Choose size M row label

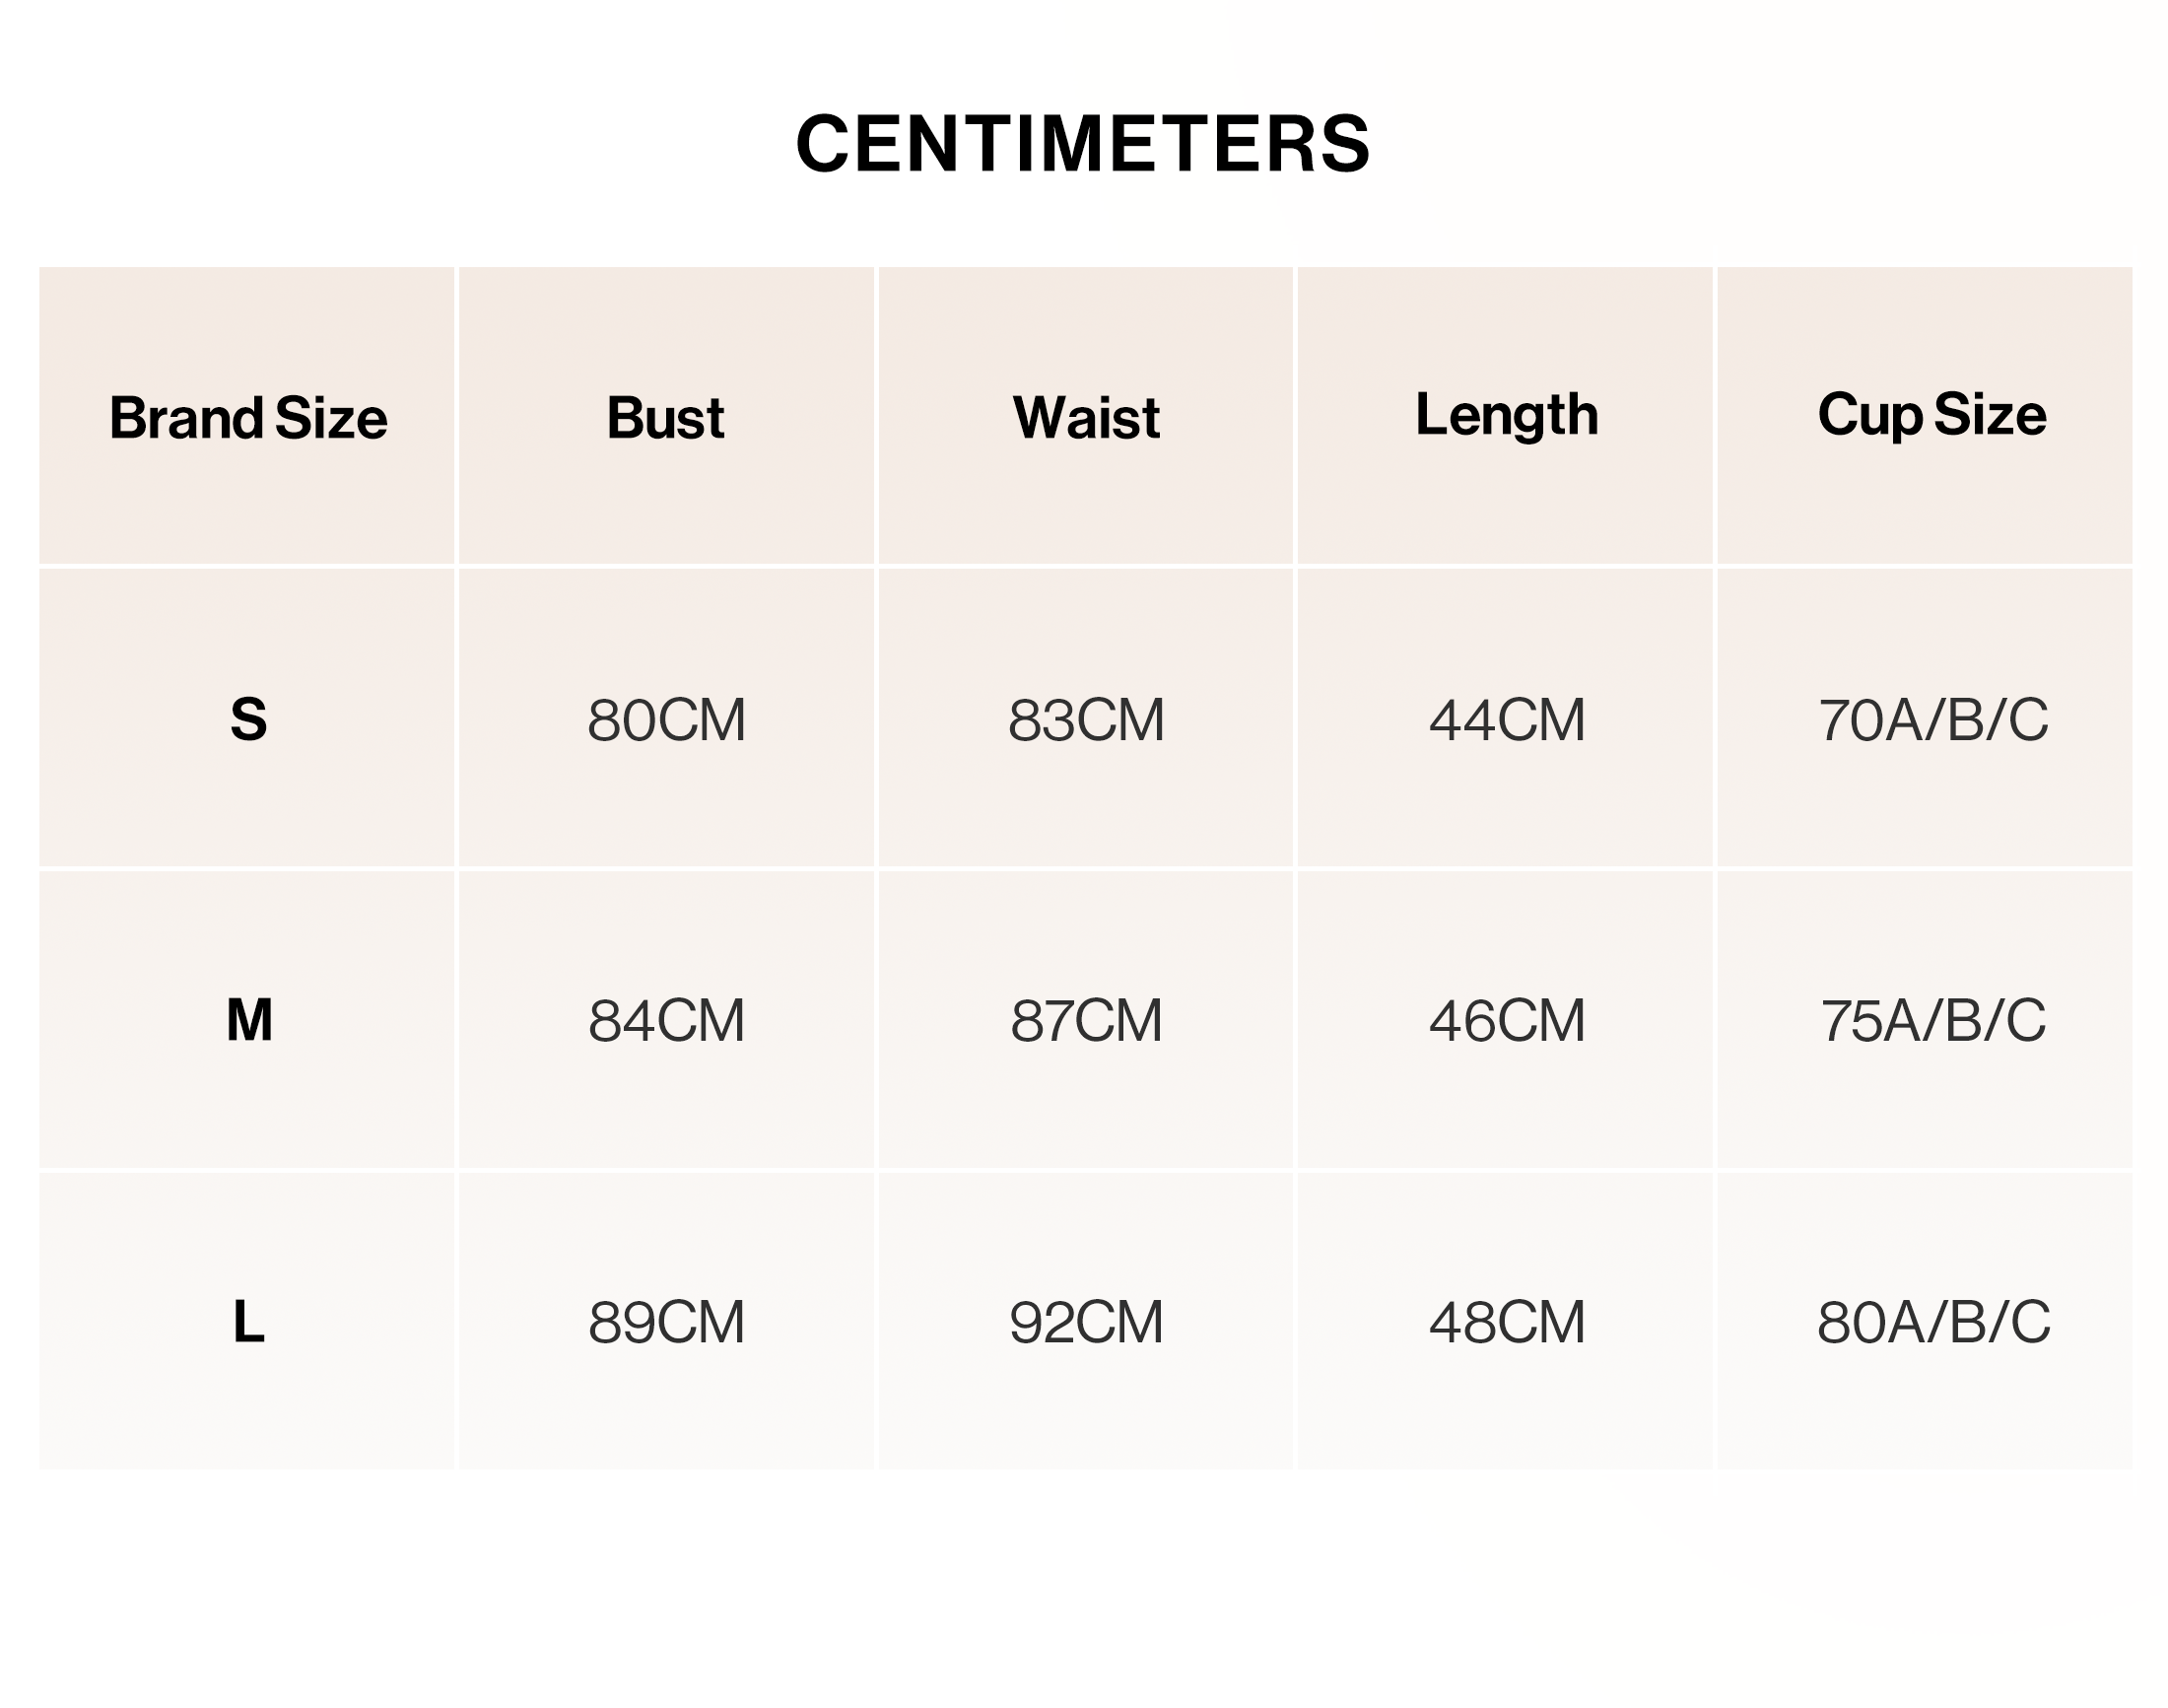pyautogui.click(x=249, y=1020)
